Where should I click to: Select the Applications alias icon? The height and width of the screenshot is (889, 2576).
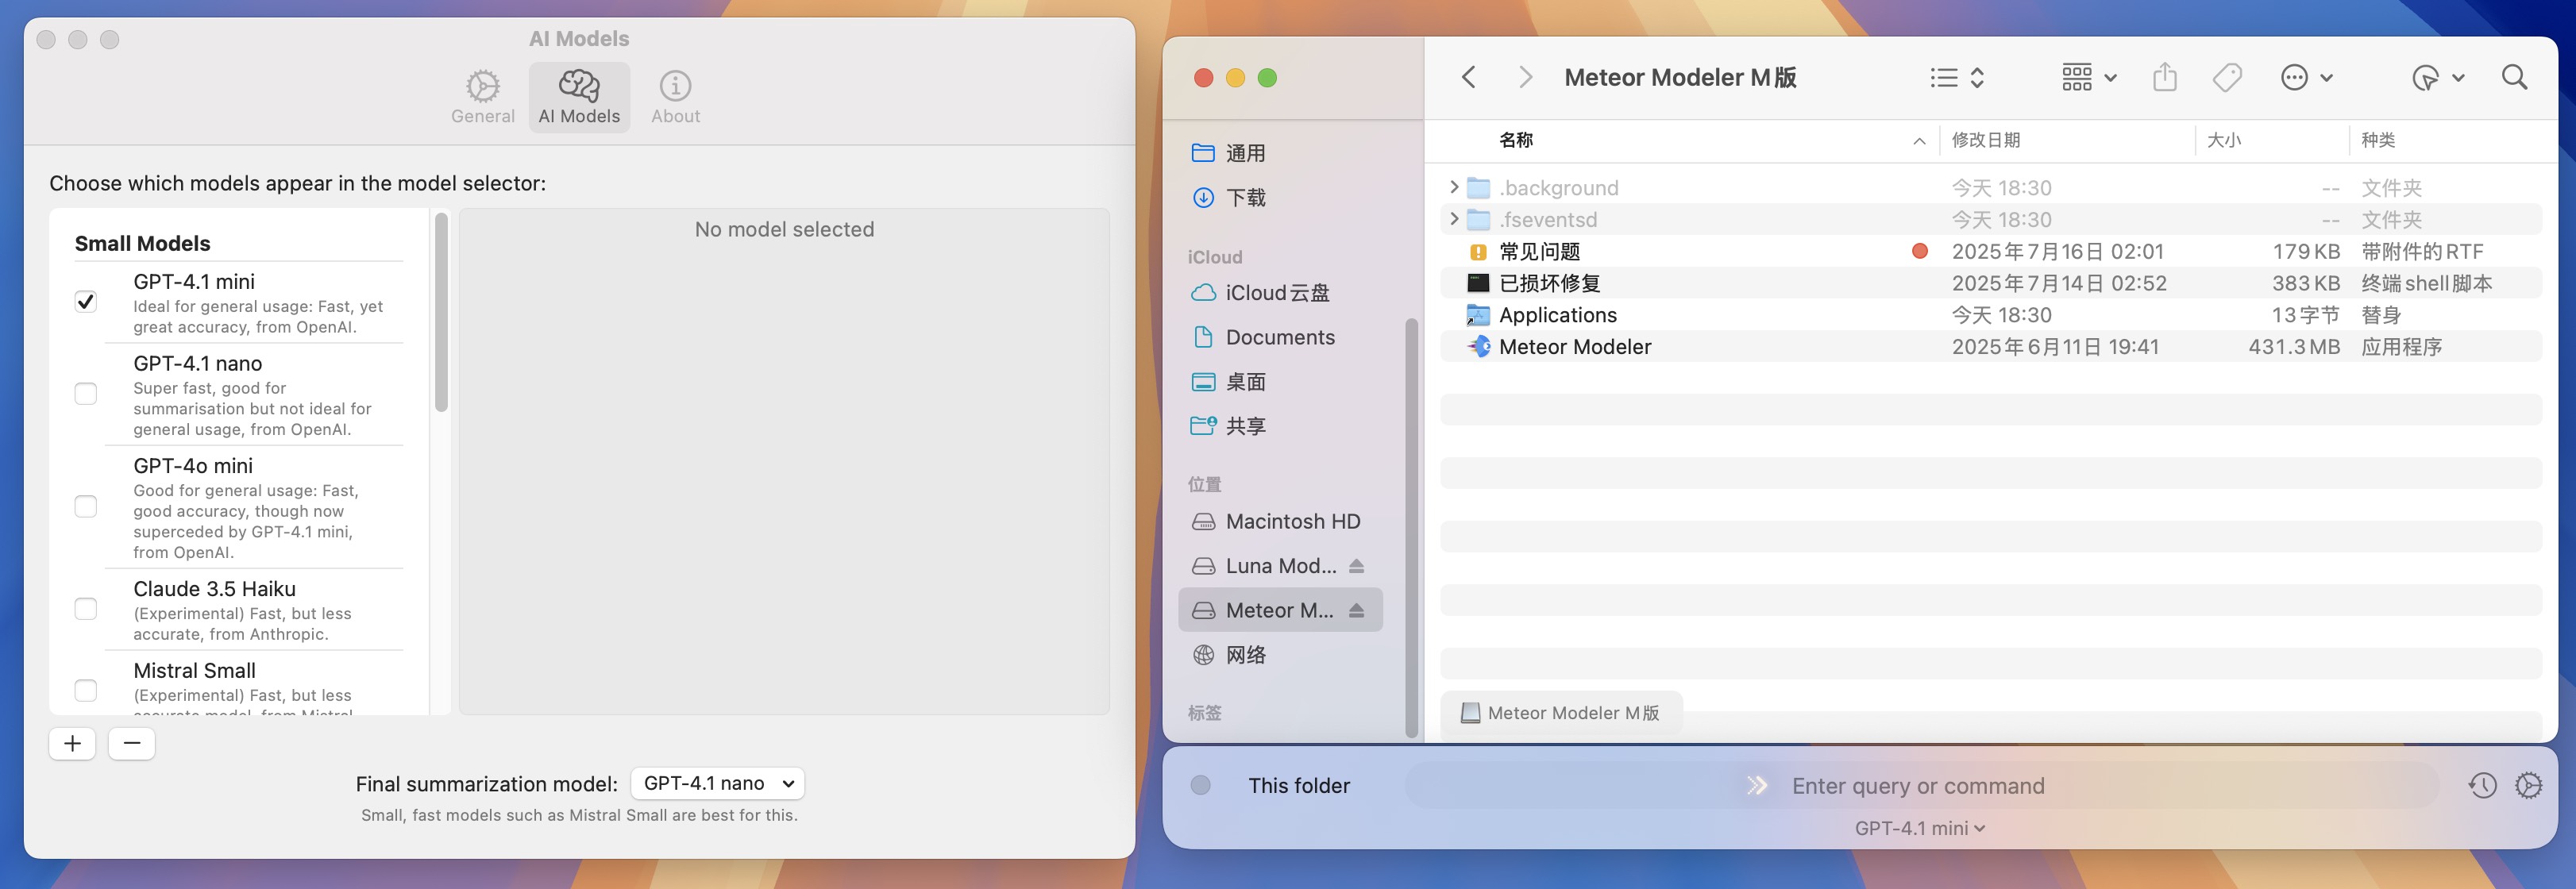pyautogui.click(x=1478, y=315)
